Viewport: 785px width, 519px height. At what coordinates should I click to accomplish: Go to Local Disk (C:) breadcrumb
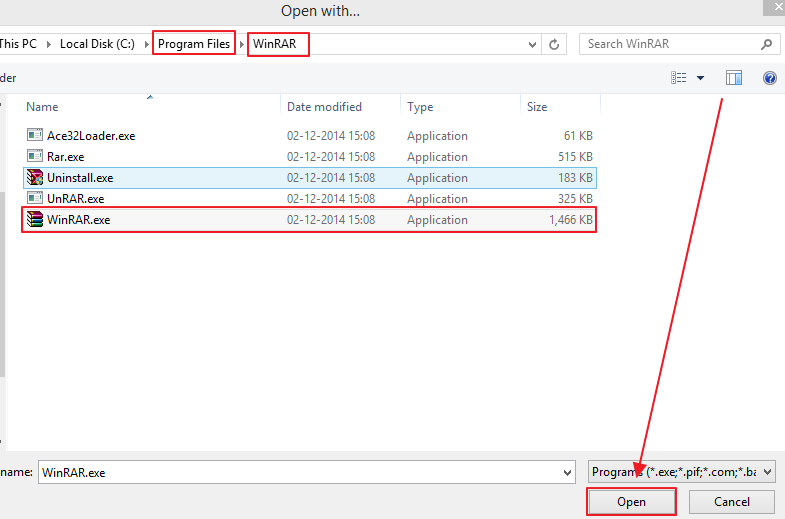(x=97, y=44)
